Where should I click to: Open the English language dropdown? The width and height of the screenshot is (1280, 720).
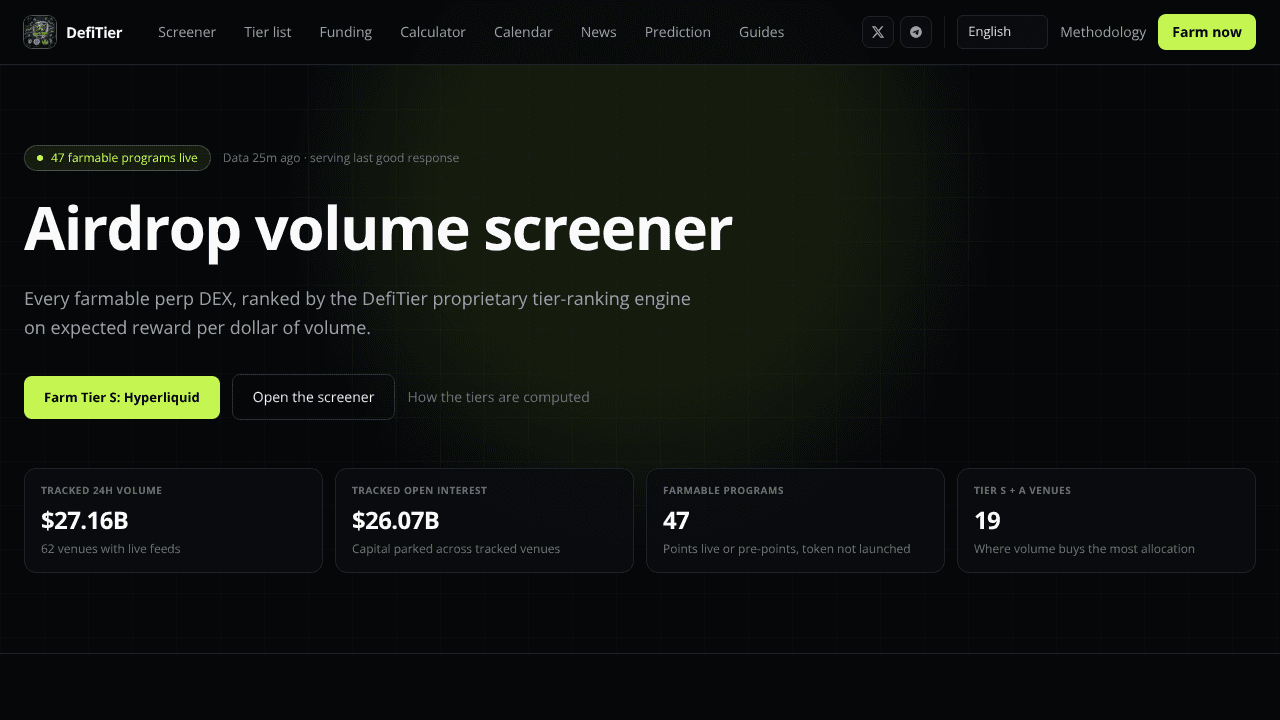click(x=1002, y=32)
